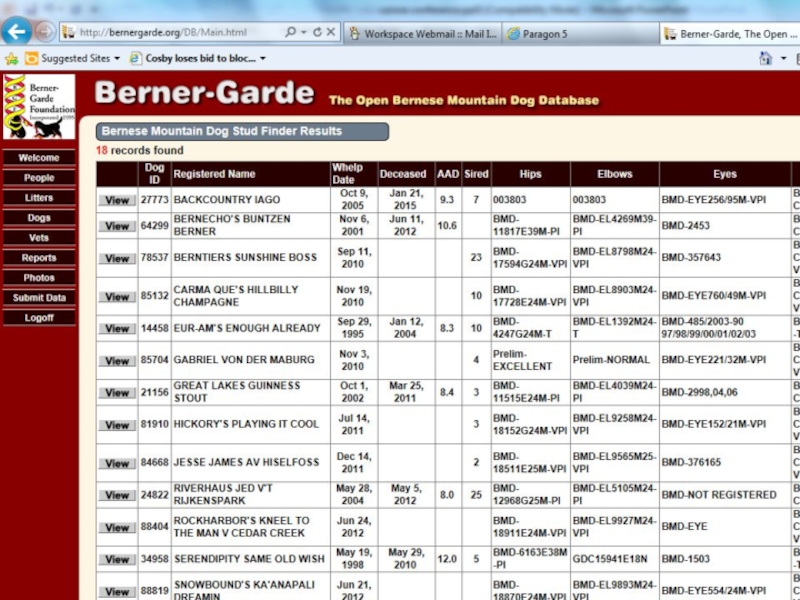The image size is (800, 600).
Task: View the BACKCOUNTRY IAGO record
Action: 117,200
